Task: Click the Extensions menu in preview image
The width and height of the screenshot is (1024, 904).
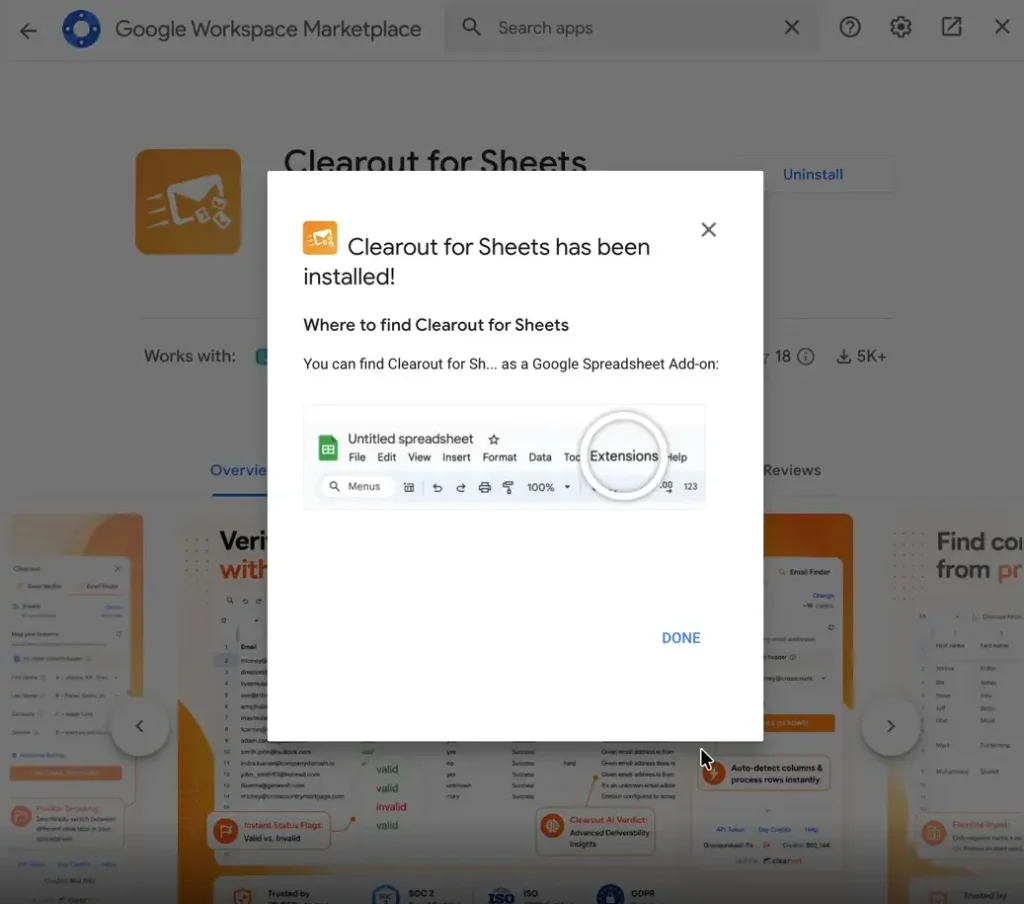Action: click(x=624, y=456)
